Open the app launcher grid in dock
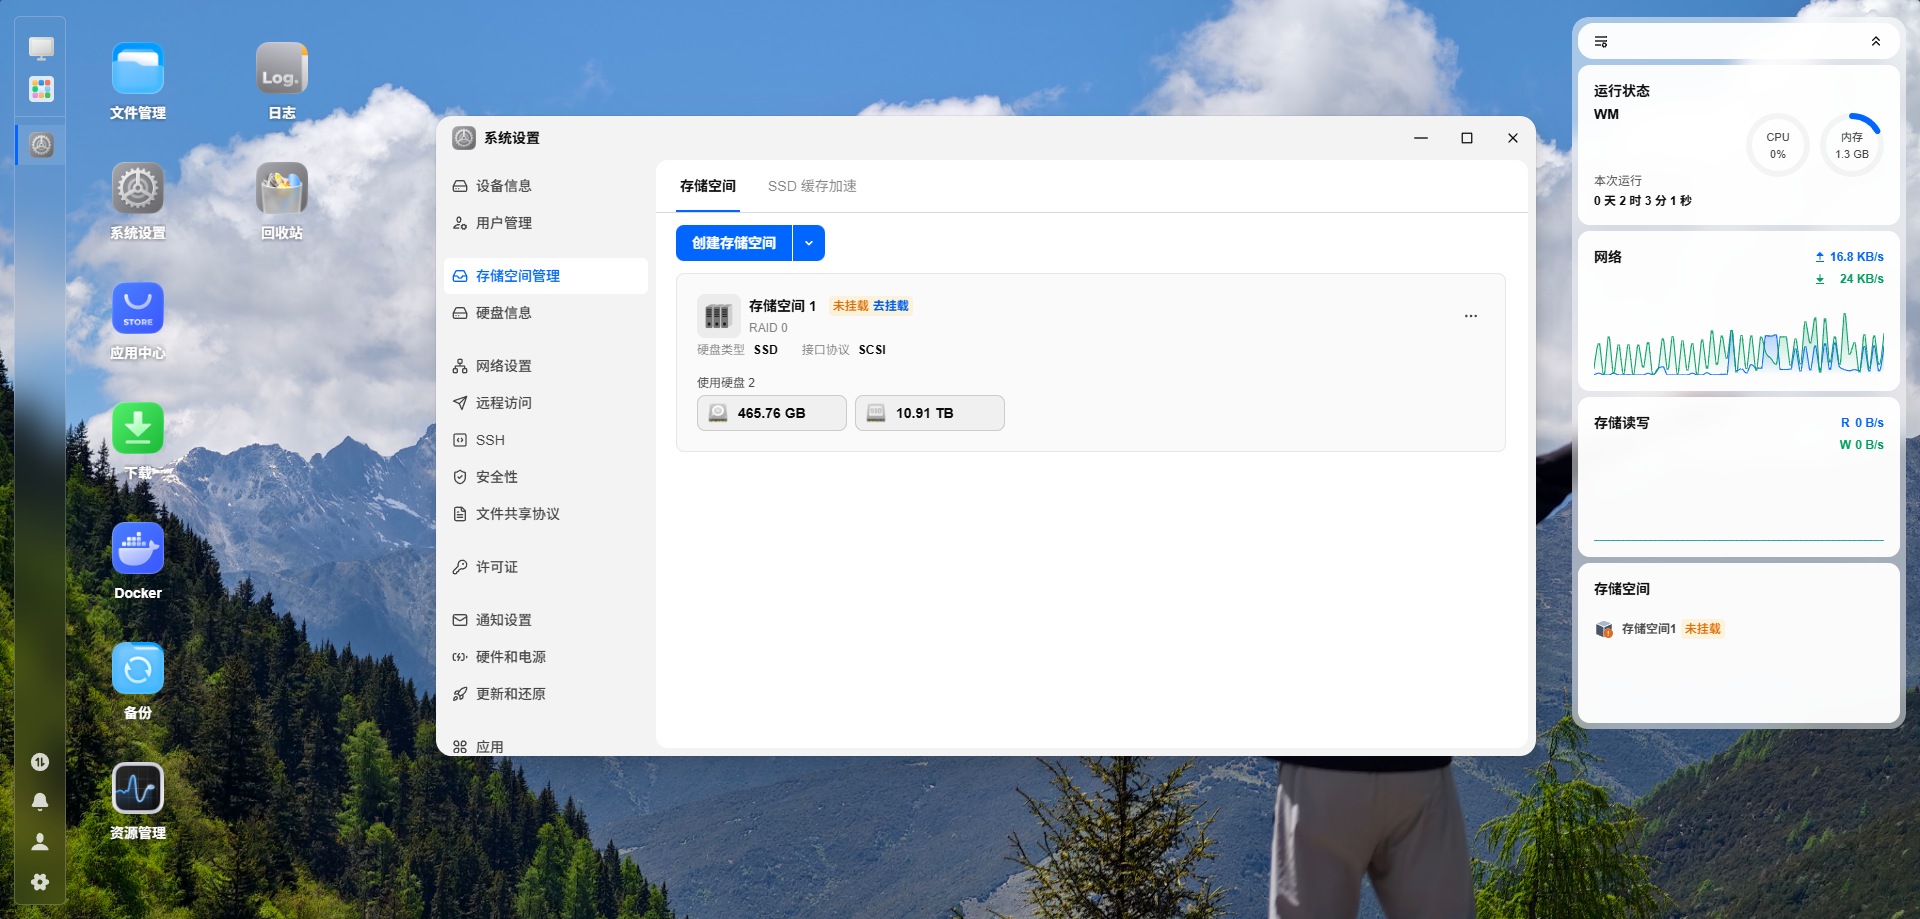This screenshot has width=1920, height=919. click(x=41, y=89)
